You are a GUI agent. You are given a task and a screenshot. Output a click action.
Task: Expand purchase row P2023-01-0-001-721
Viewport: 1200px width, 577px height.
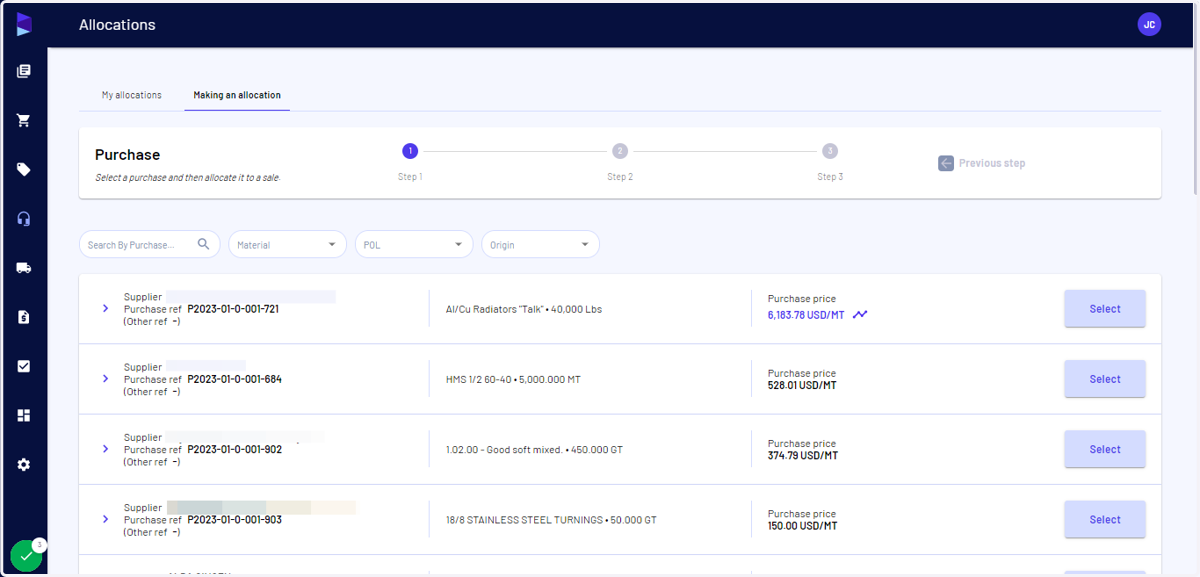(105, 309)
